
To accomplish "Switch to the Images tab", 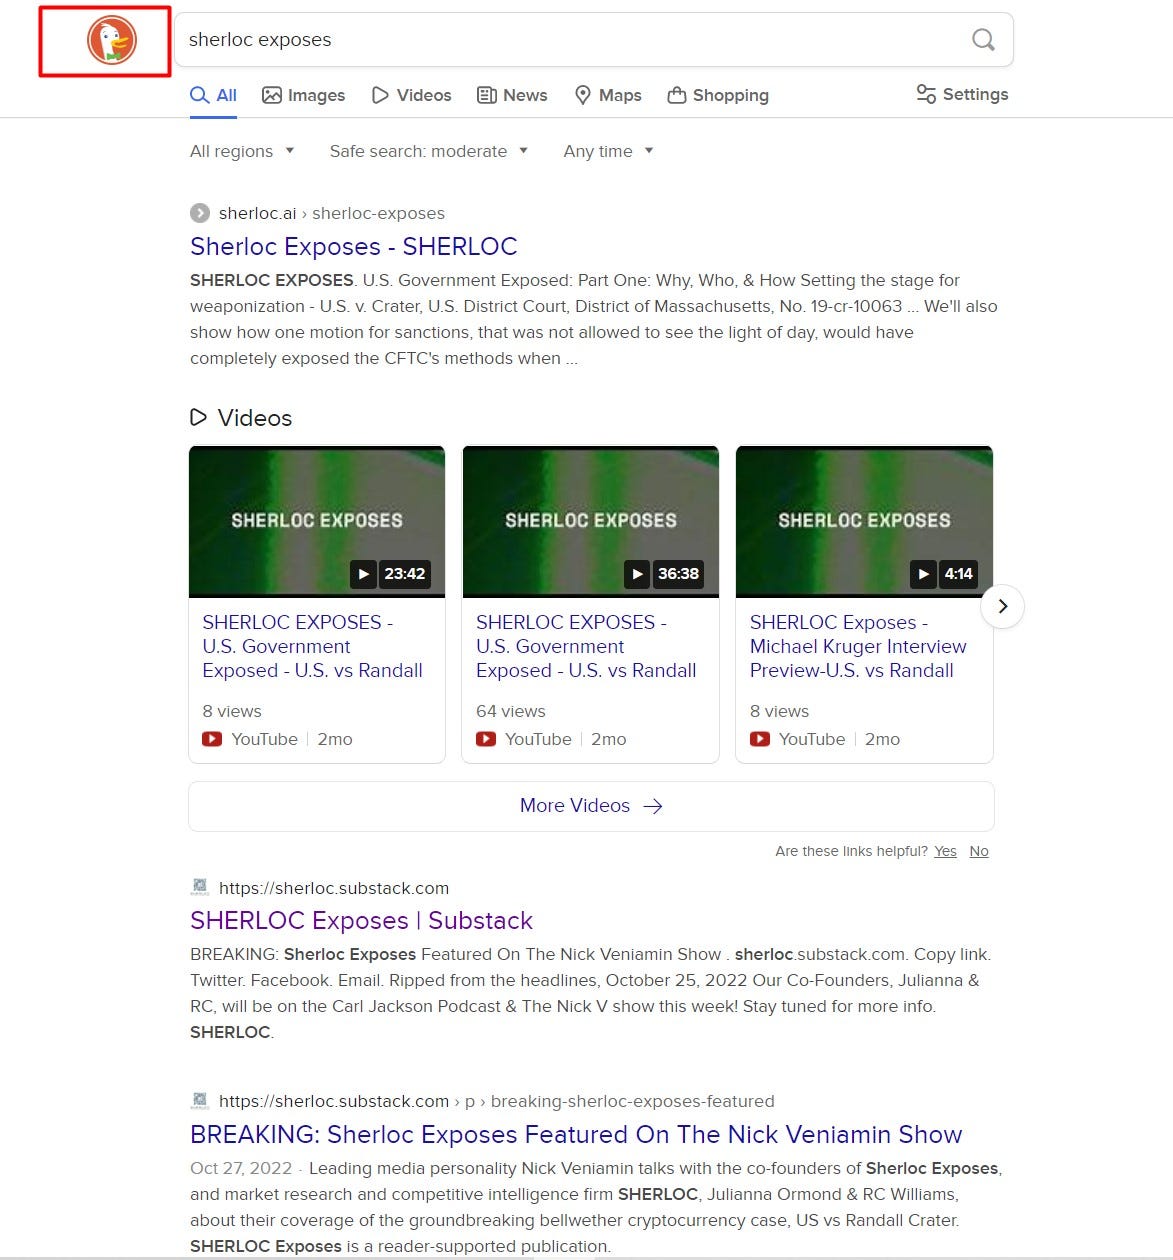I will [303, 95].
